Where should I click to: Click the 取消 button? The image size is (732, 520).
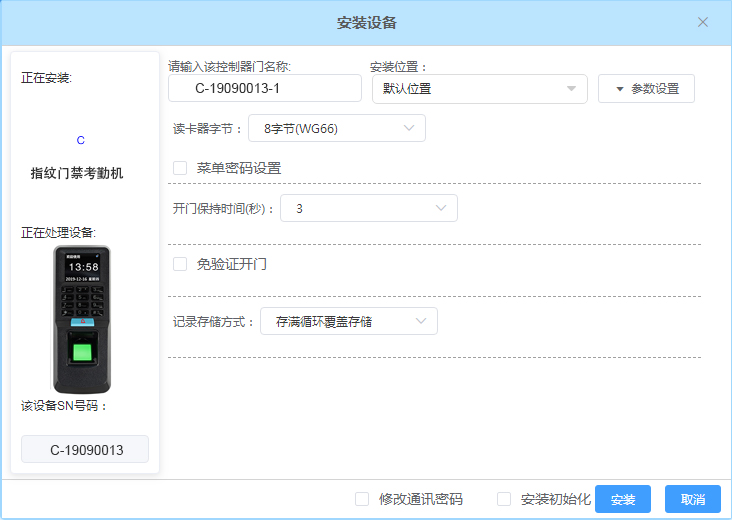(x=692, y=499)
